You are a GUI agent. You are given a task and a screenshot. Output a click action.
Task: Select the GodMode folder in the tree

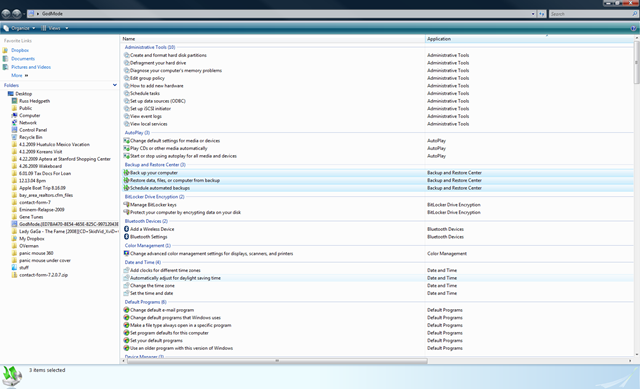coord(69,224)
